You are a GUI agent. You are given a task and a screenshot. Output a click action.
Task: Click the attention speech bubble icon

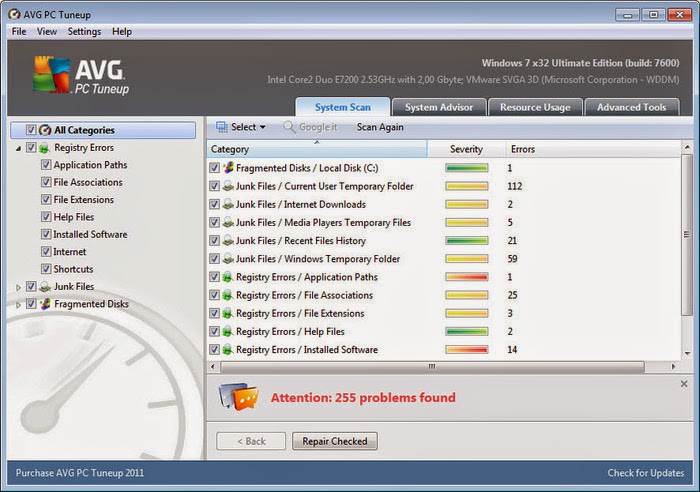(x=239, y=396)
